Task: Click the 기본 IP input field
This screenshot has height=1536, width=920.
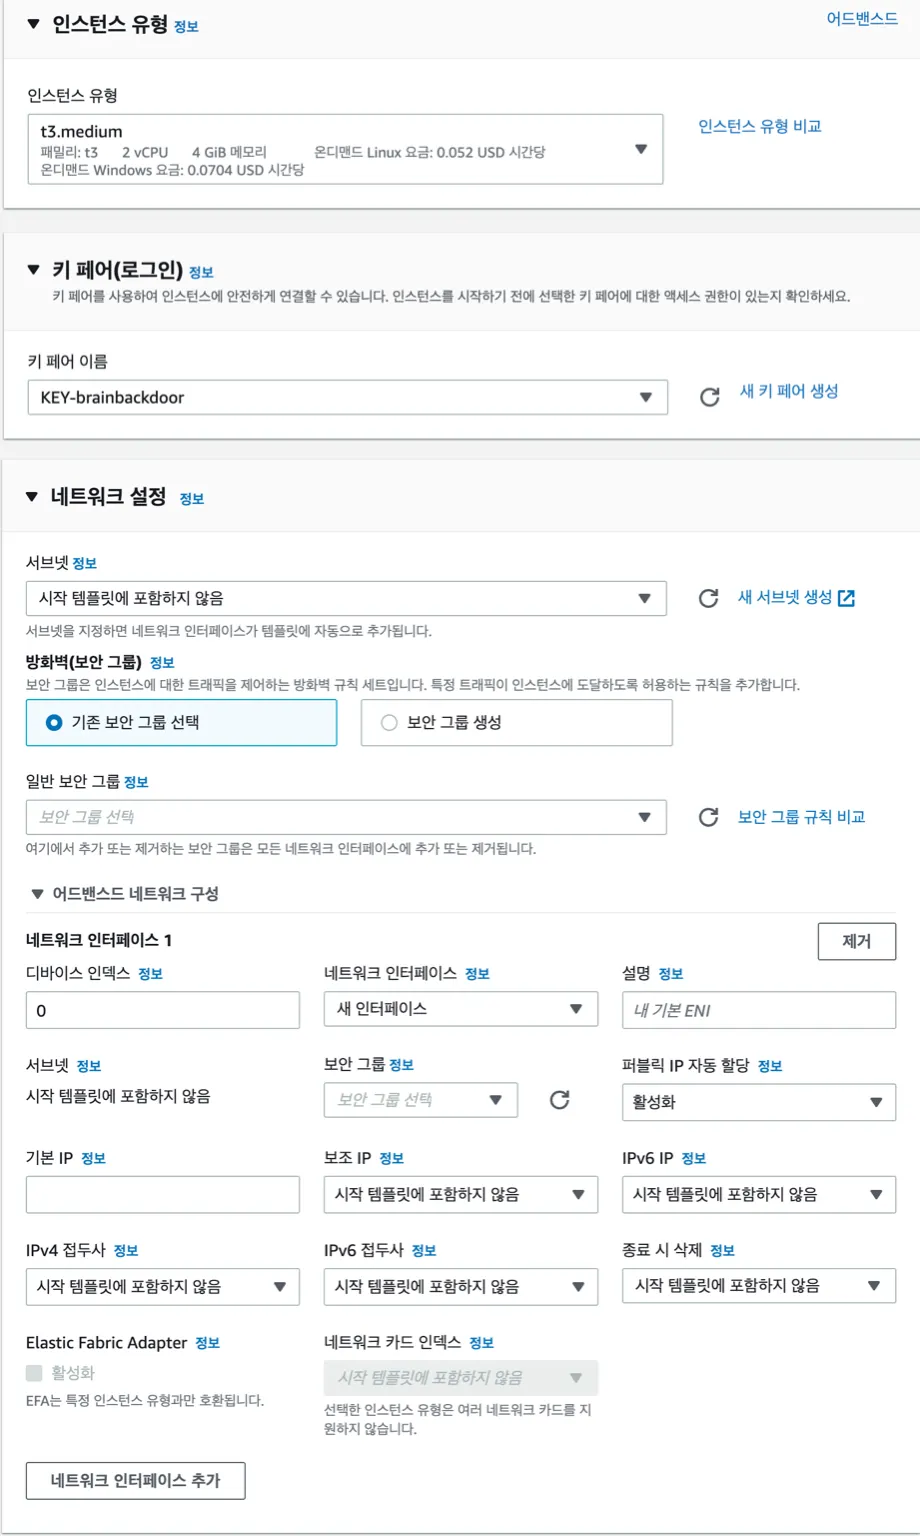Action: pos(162,1194)
